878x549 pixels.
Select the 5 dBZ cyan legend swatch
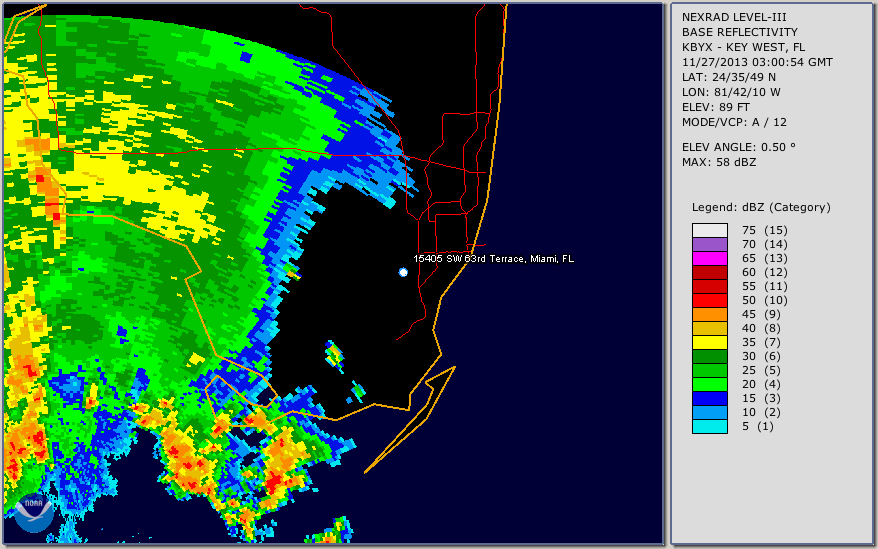tap(709, 426)
